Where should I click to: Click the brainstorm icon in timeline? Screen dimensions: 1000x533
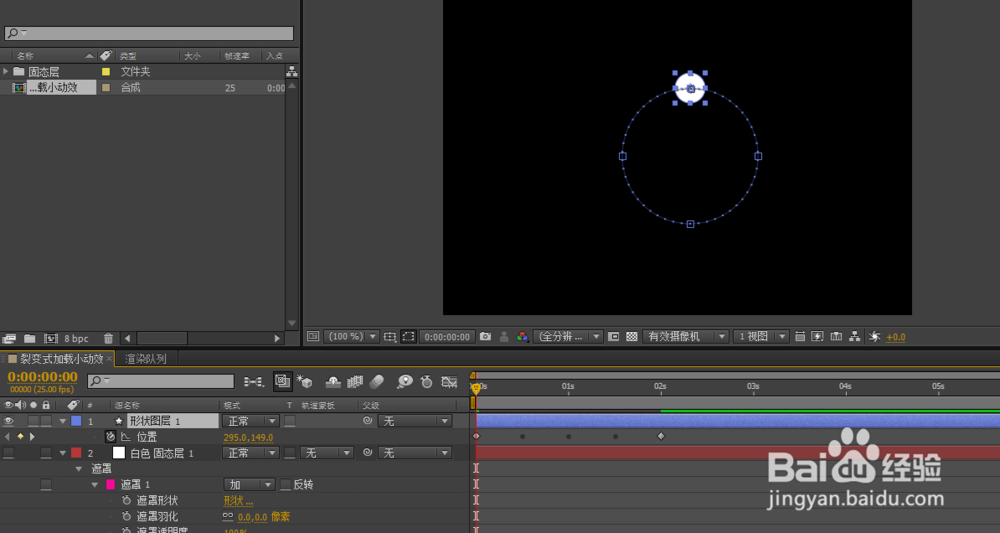coord(404,381)
